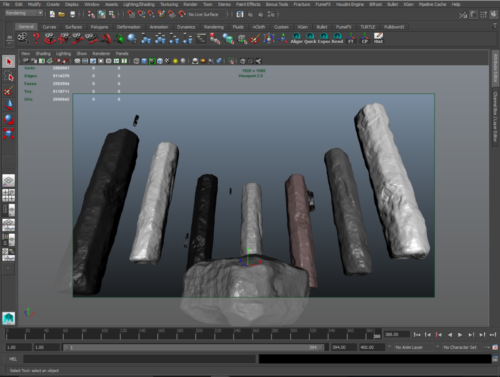The image size is (500, 377).
Task: Pick the Move tool (blue cone)
Action: click(x=9, y=105)
